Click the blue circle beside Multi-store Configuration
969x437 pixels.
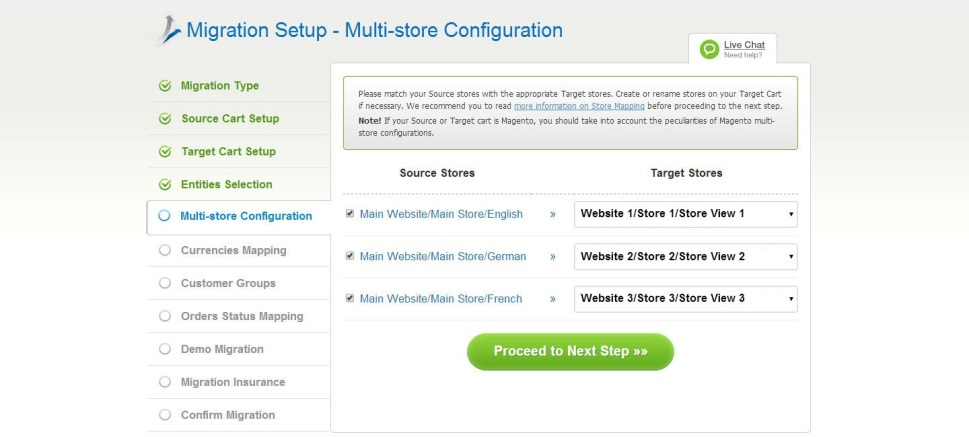tap(165, 216)
